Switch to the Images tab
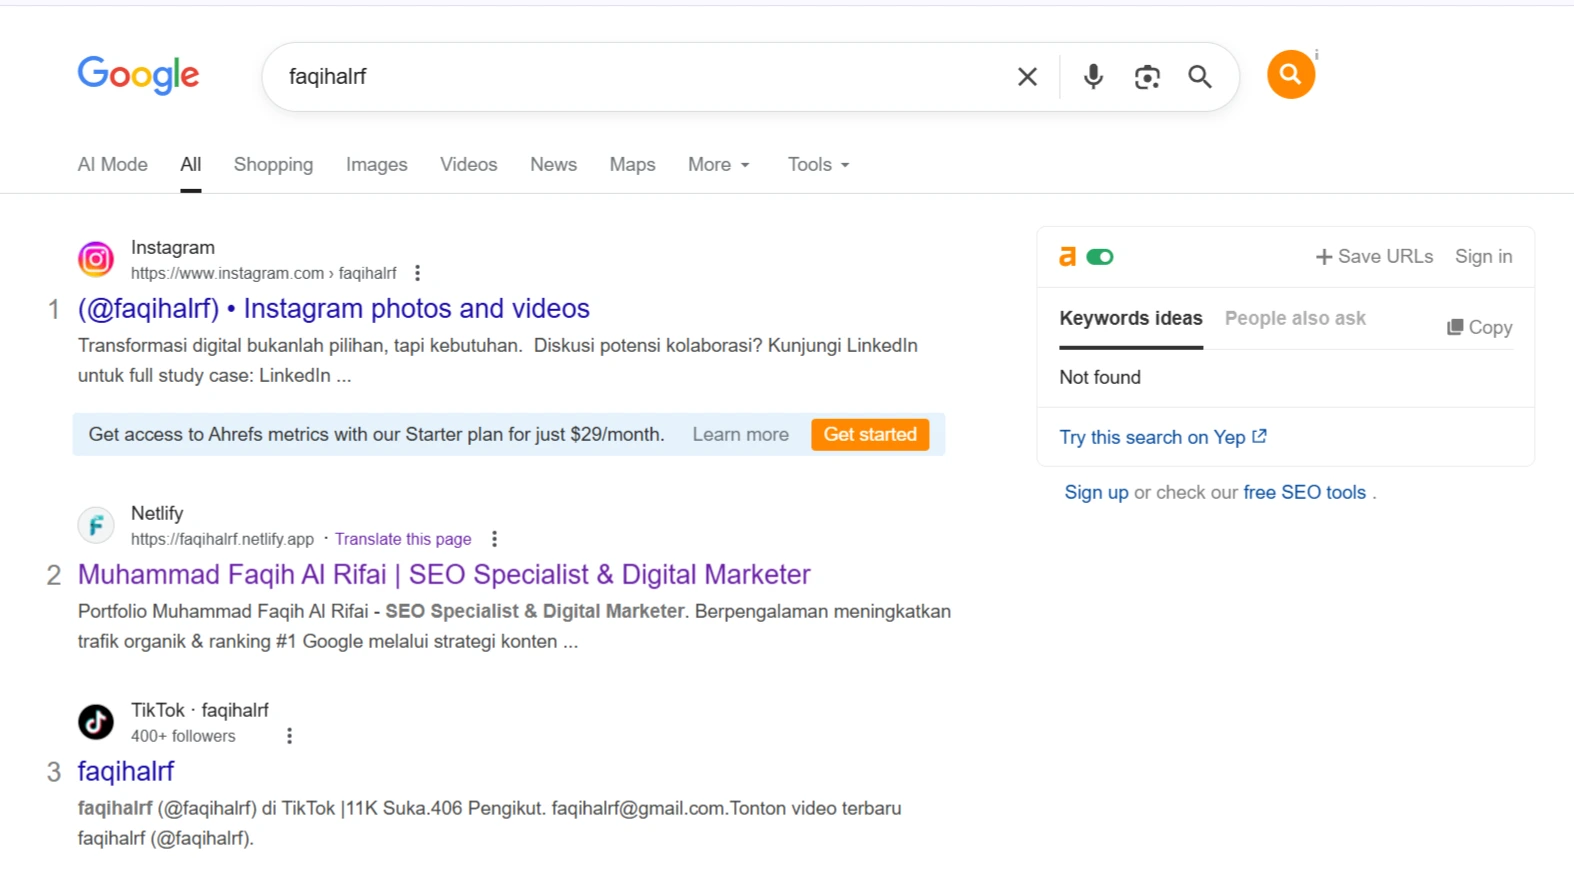 376,165
